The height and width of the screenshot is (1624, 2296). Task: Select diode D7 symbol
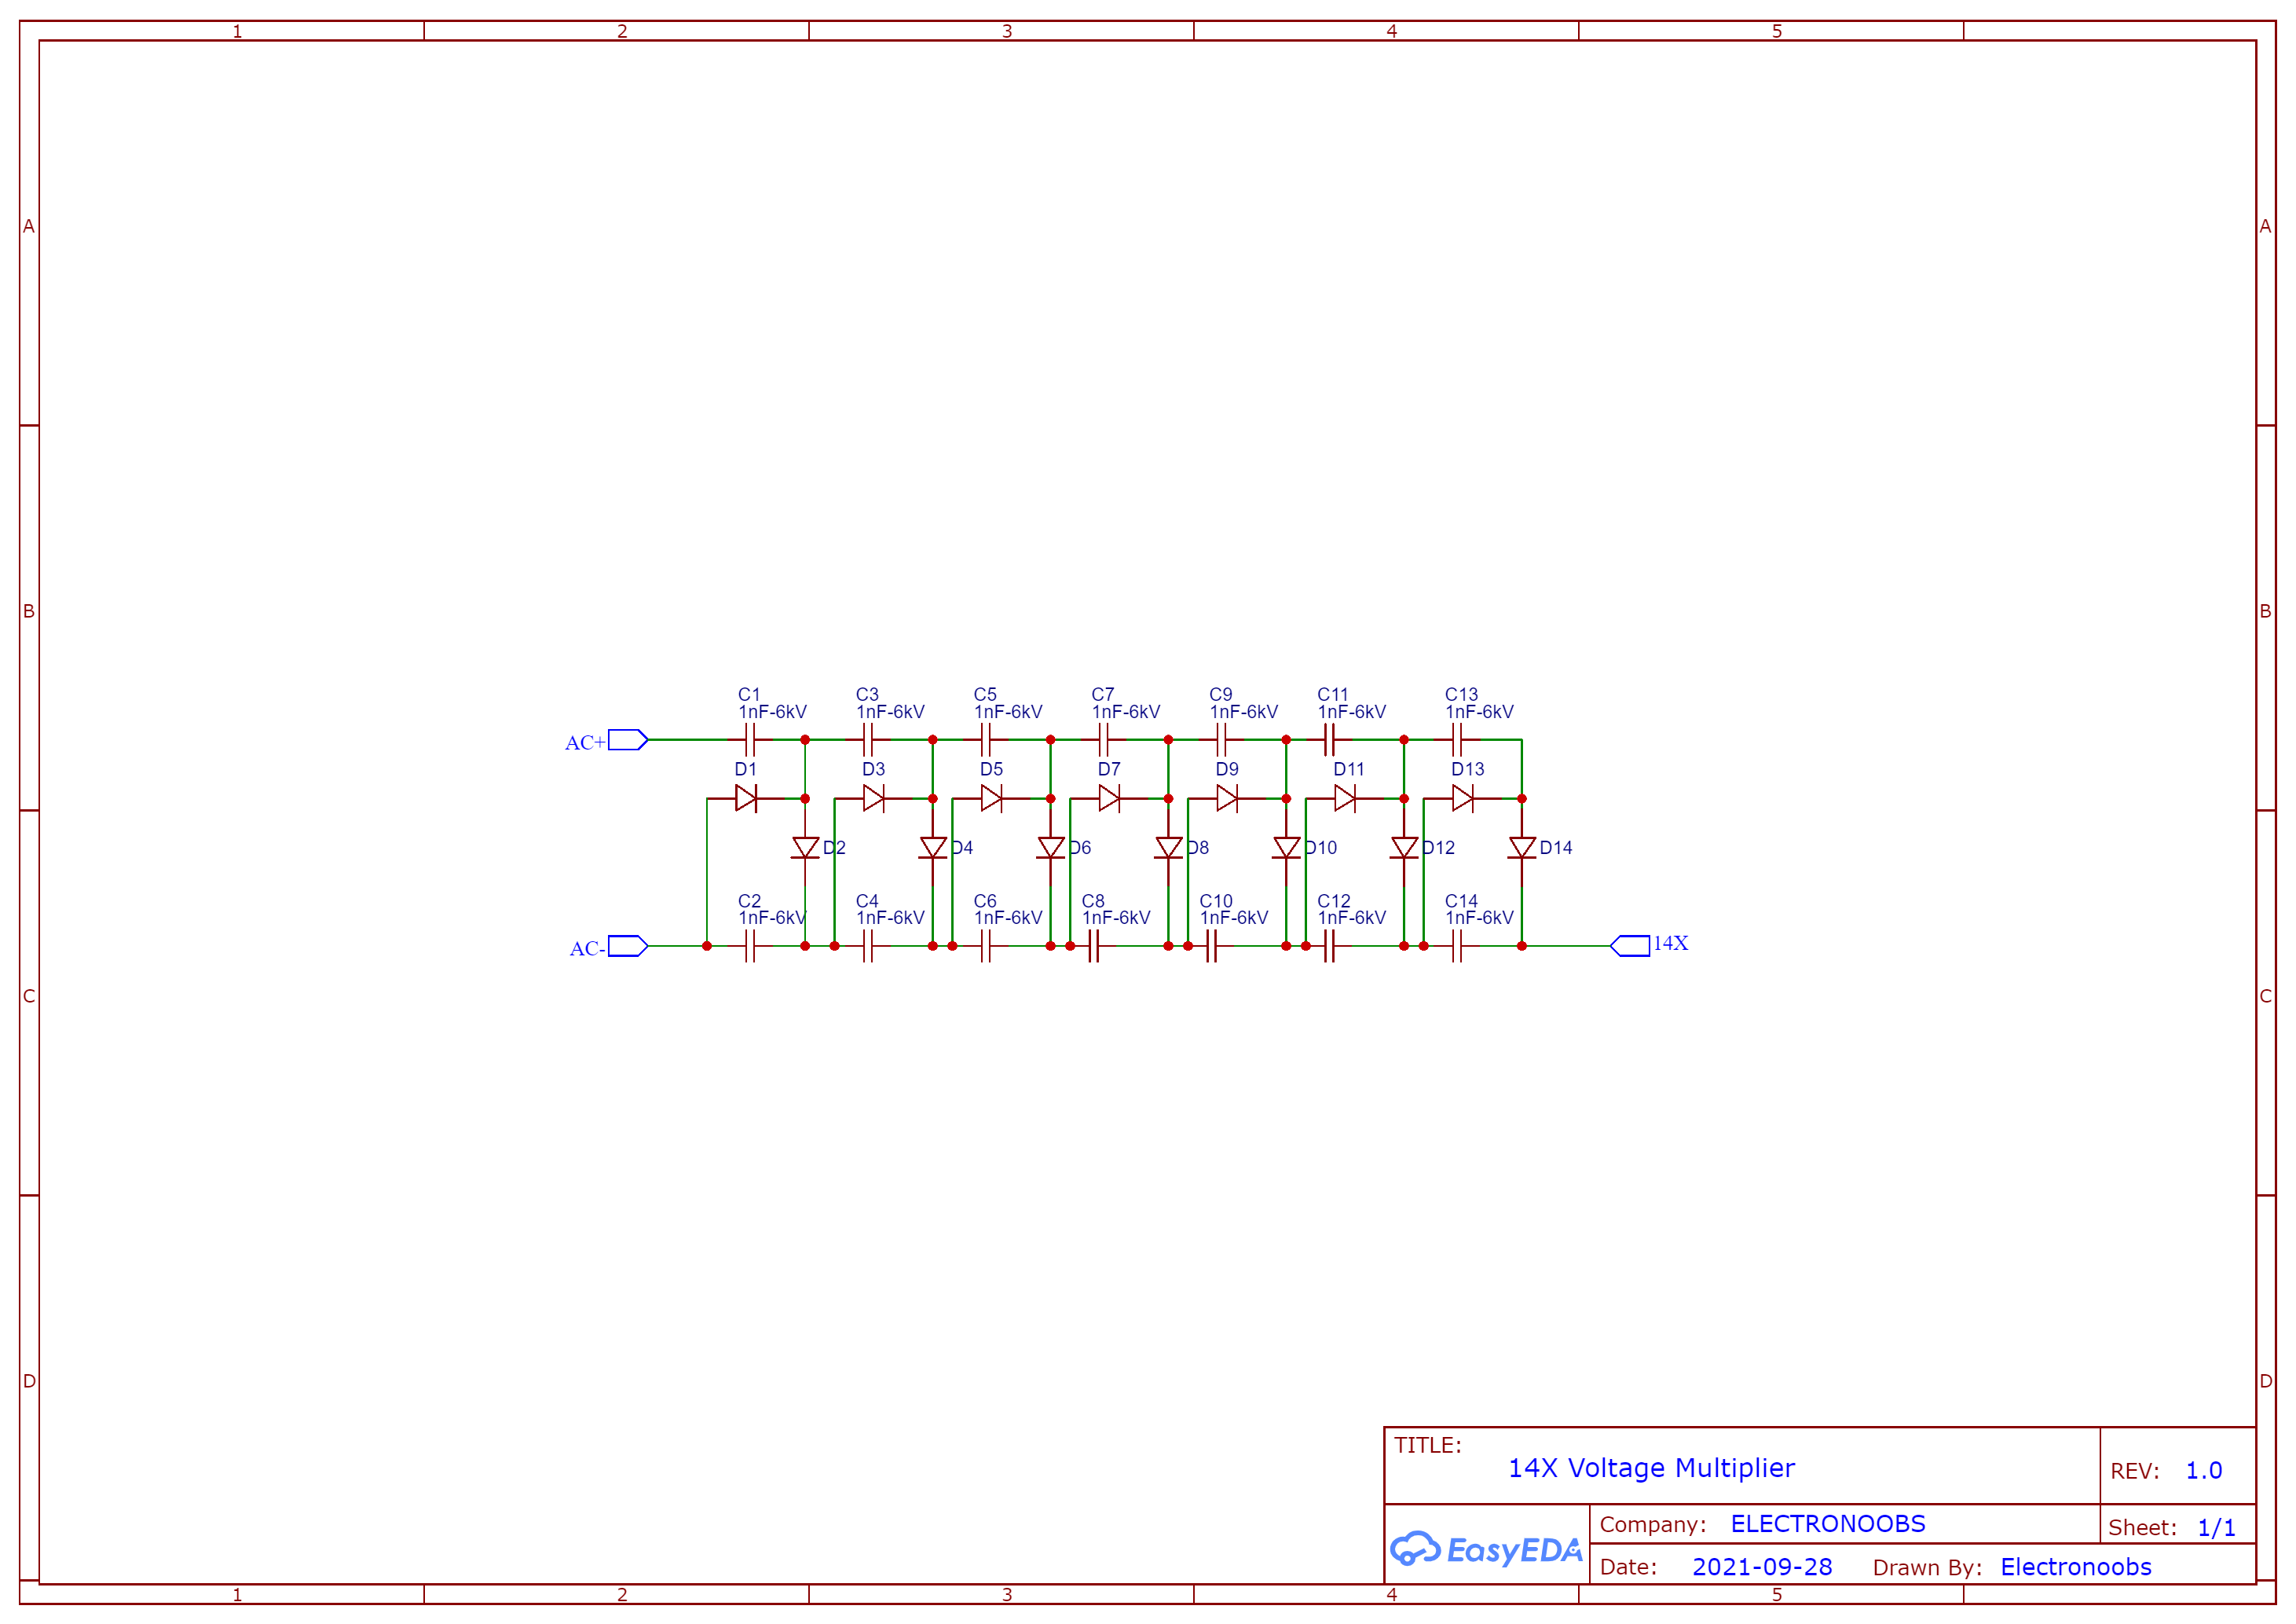(1109, 798)
